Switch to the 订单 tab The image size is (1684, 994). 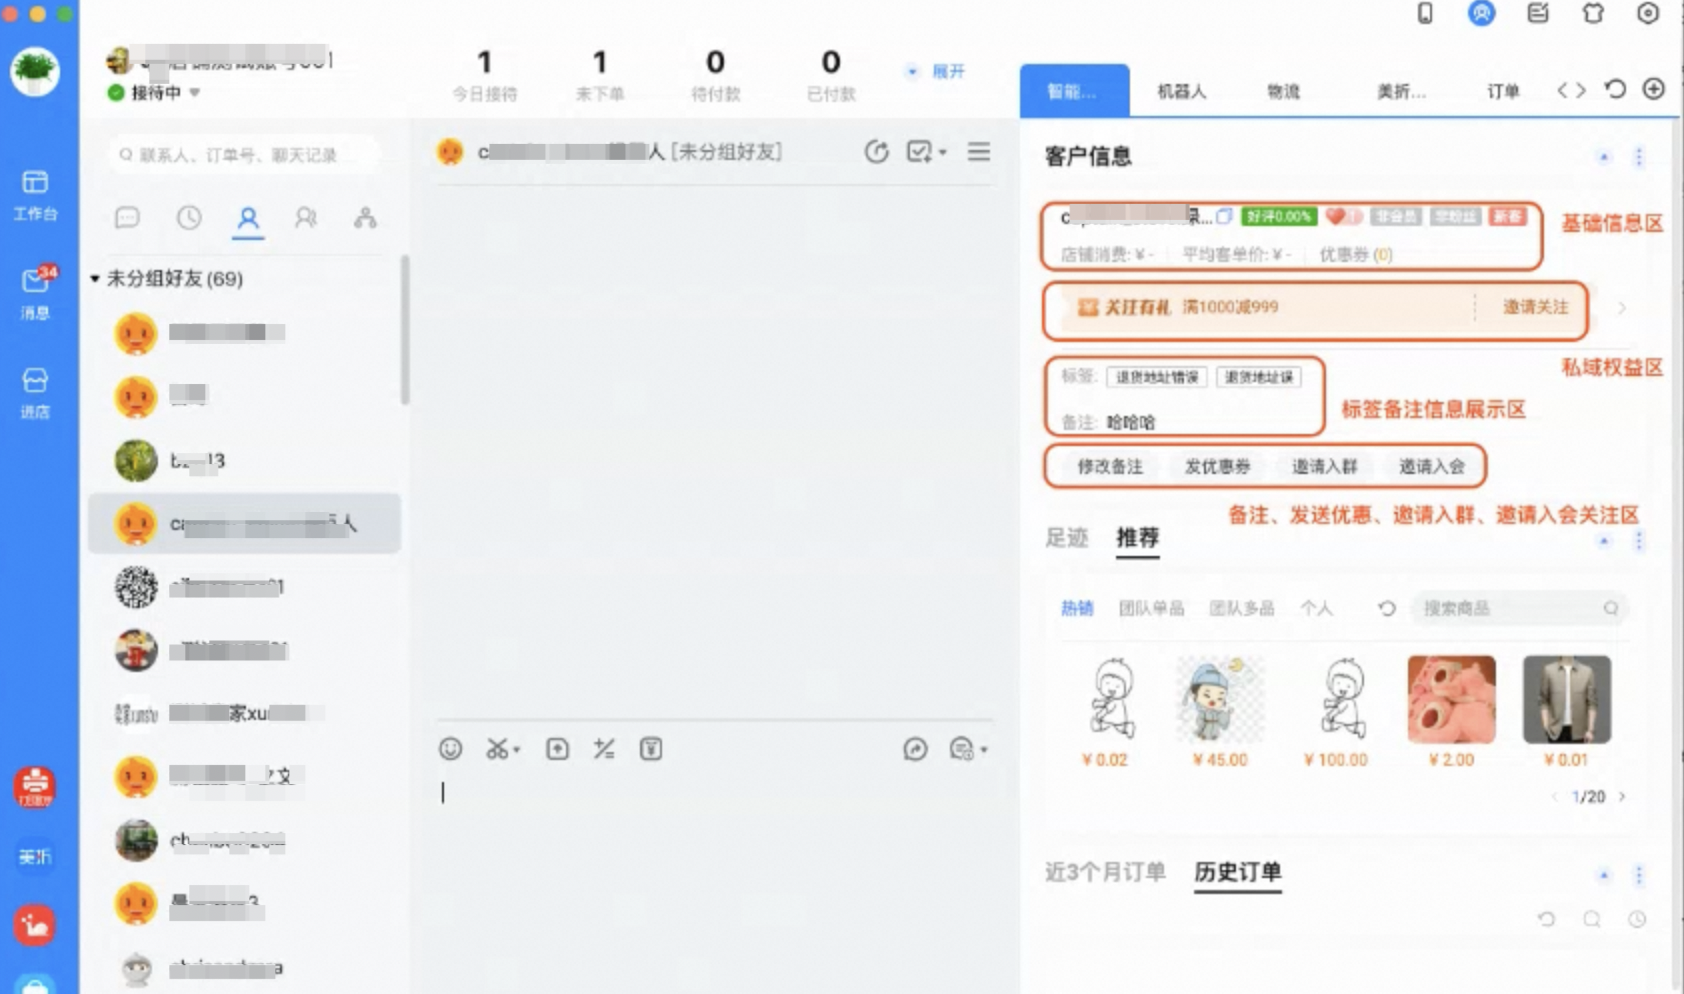[1502, 91]
